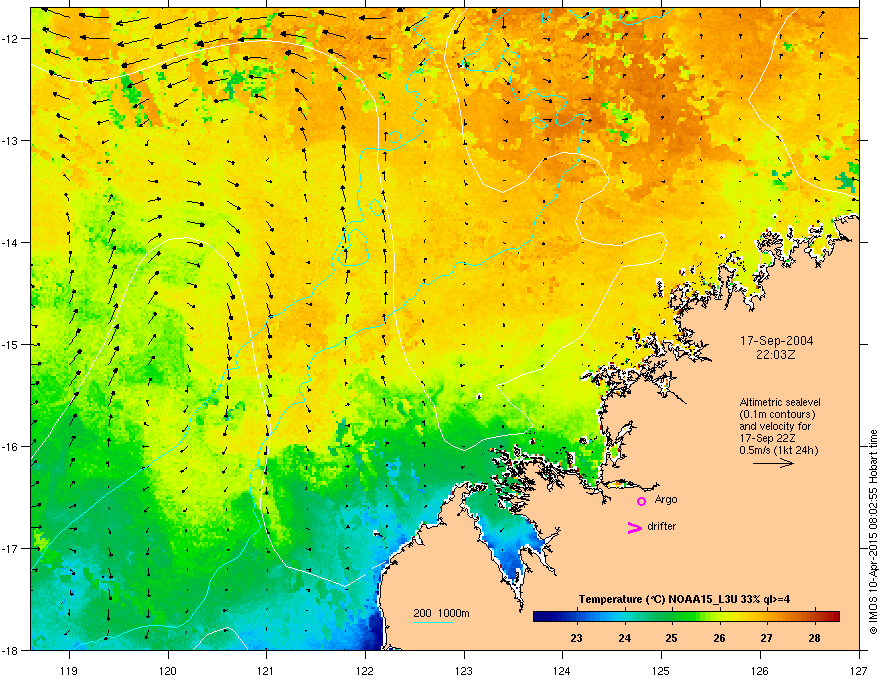Click the "and velocity for" legend line
The image size is (880, 680).
tap(775, 426)
